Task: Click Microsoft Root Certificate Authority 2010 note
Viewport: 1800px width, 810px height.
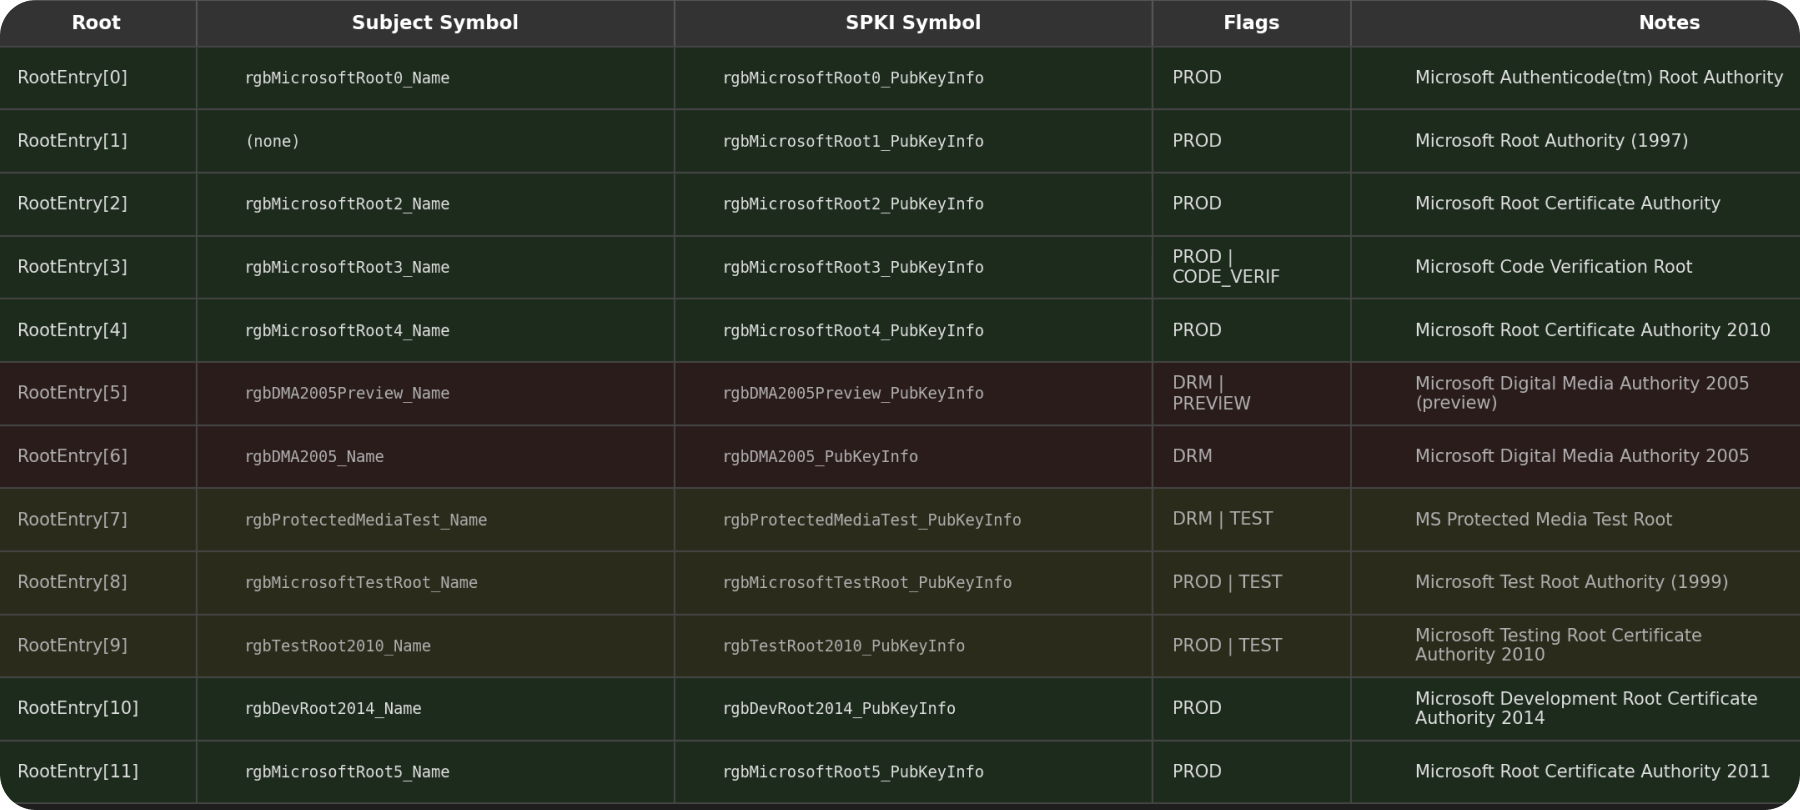Action: point(1592,330)
